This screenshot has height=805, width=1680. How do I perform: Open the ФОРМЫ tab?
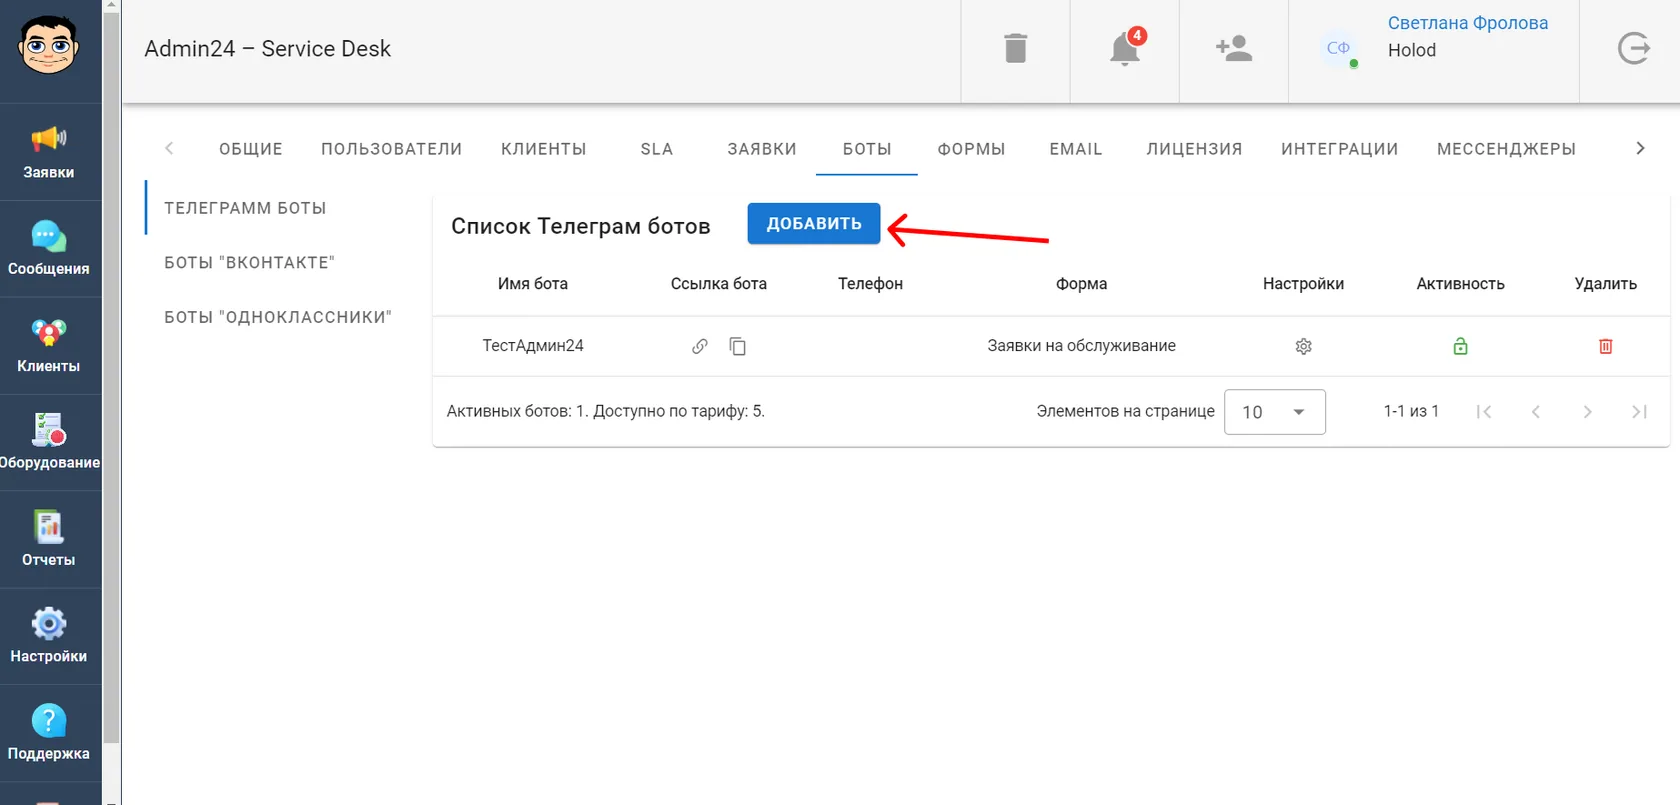point(971,149)
